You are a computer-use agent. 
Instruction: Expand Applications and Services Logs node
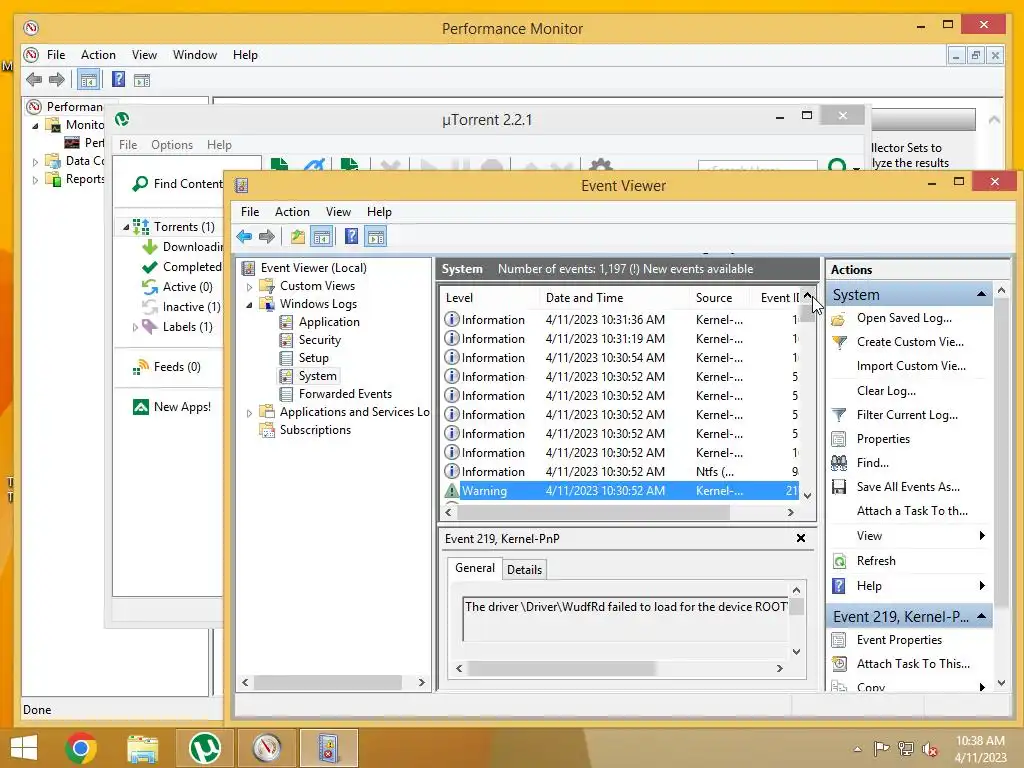pos(249,413)
